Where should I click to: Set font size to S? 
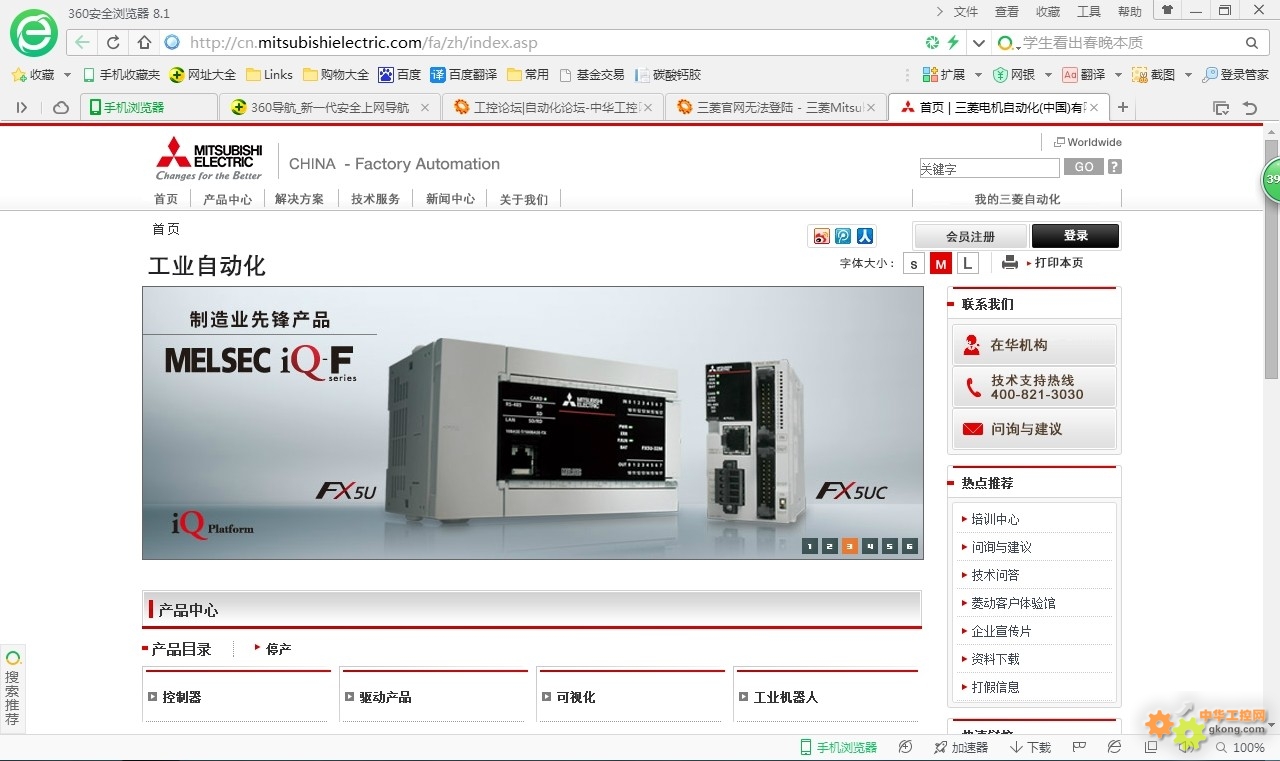pyautogui.click(x=913, y=263)
